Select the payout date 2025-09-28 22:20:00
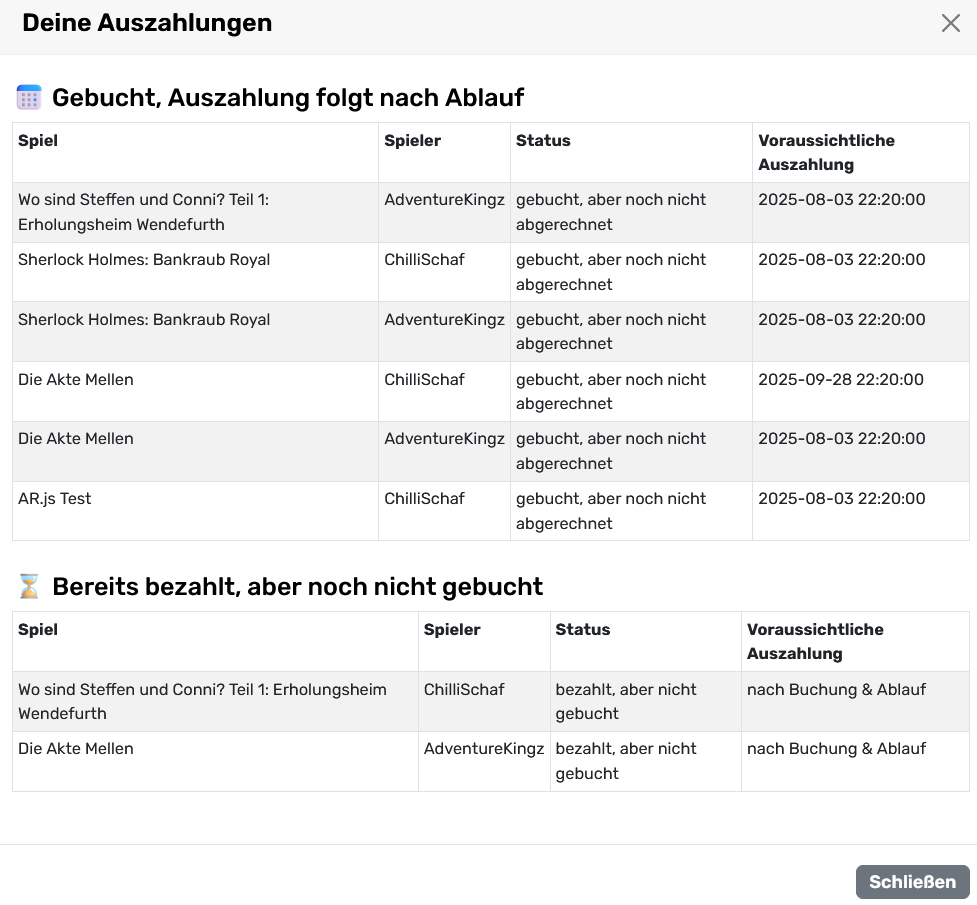Screen dimensions: 977x905 pyautogui.click(x=841, y=380)
